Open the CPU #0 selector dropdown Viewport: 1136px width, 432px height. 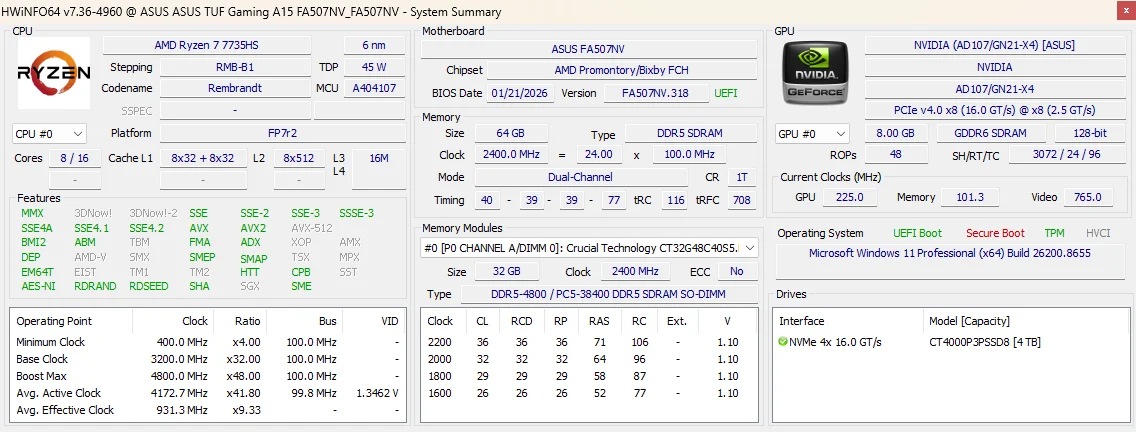(x=49, y=134)
